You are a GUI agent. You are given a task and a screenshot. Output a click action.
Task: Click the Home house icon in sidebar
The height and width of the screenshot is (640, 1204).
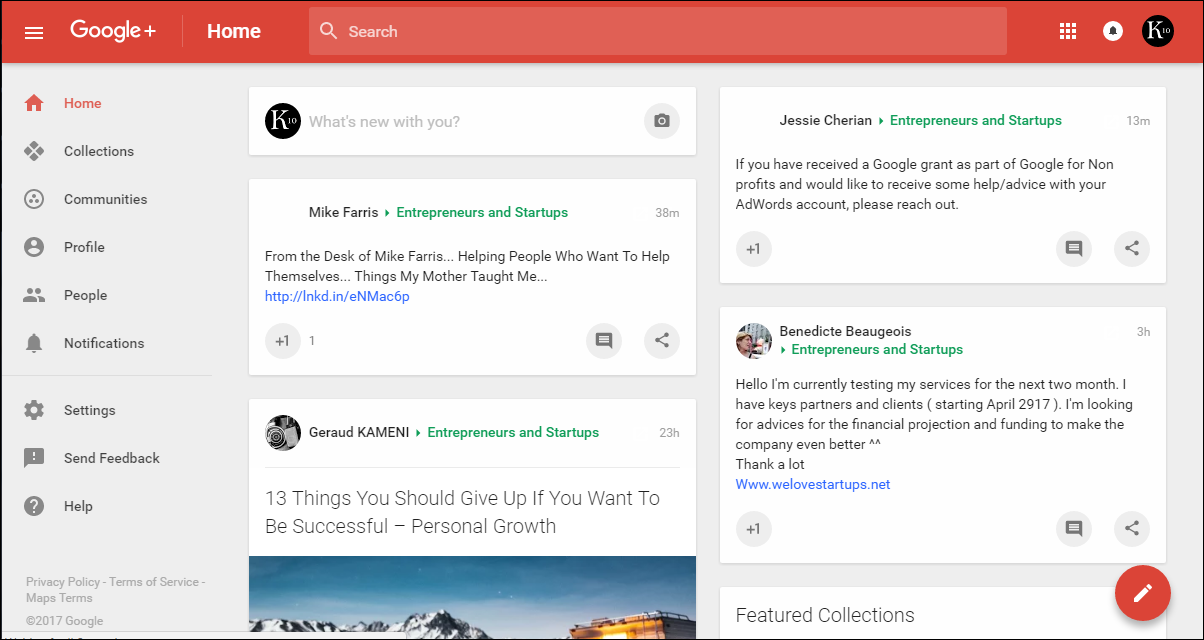point(34,103)
